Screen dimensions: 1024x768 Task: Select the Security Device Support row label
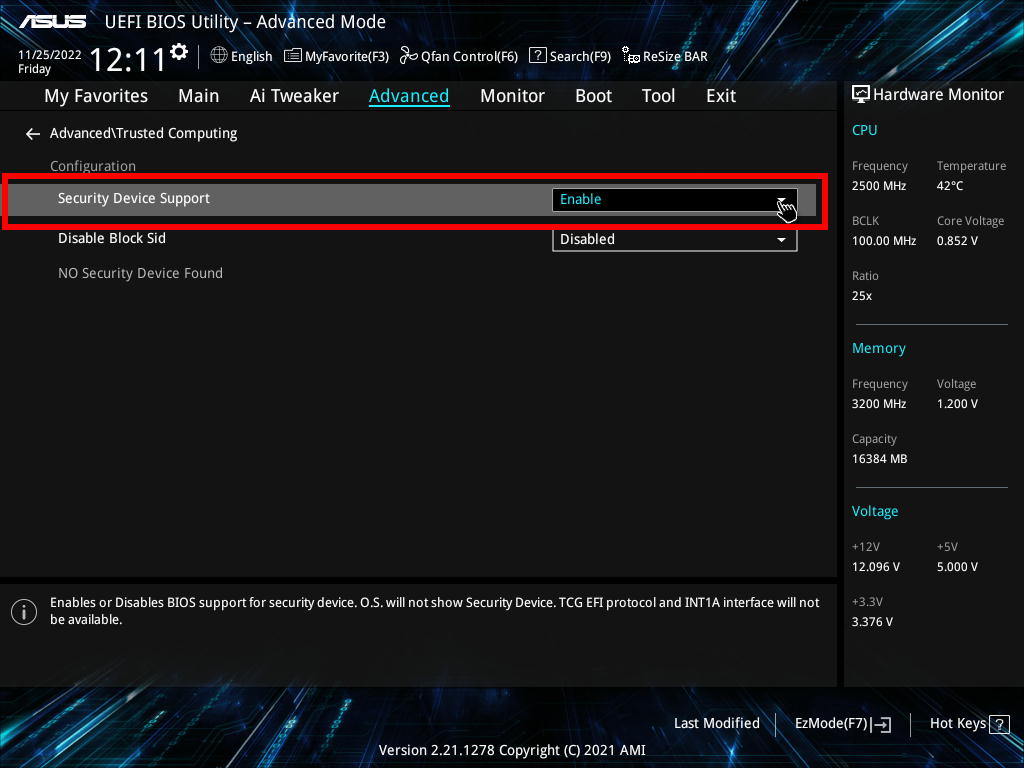click(134, 199)
